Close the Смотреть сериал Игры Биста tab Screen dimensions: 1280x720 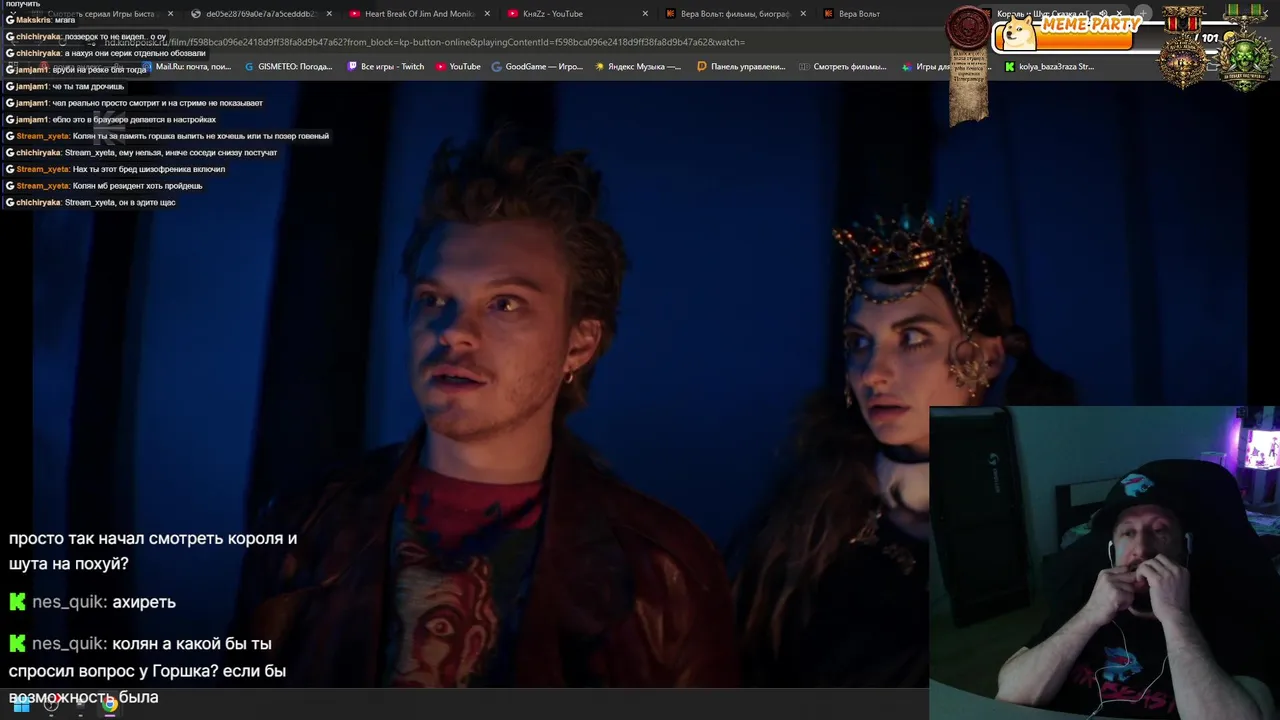tap(171, 14)
